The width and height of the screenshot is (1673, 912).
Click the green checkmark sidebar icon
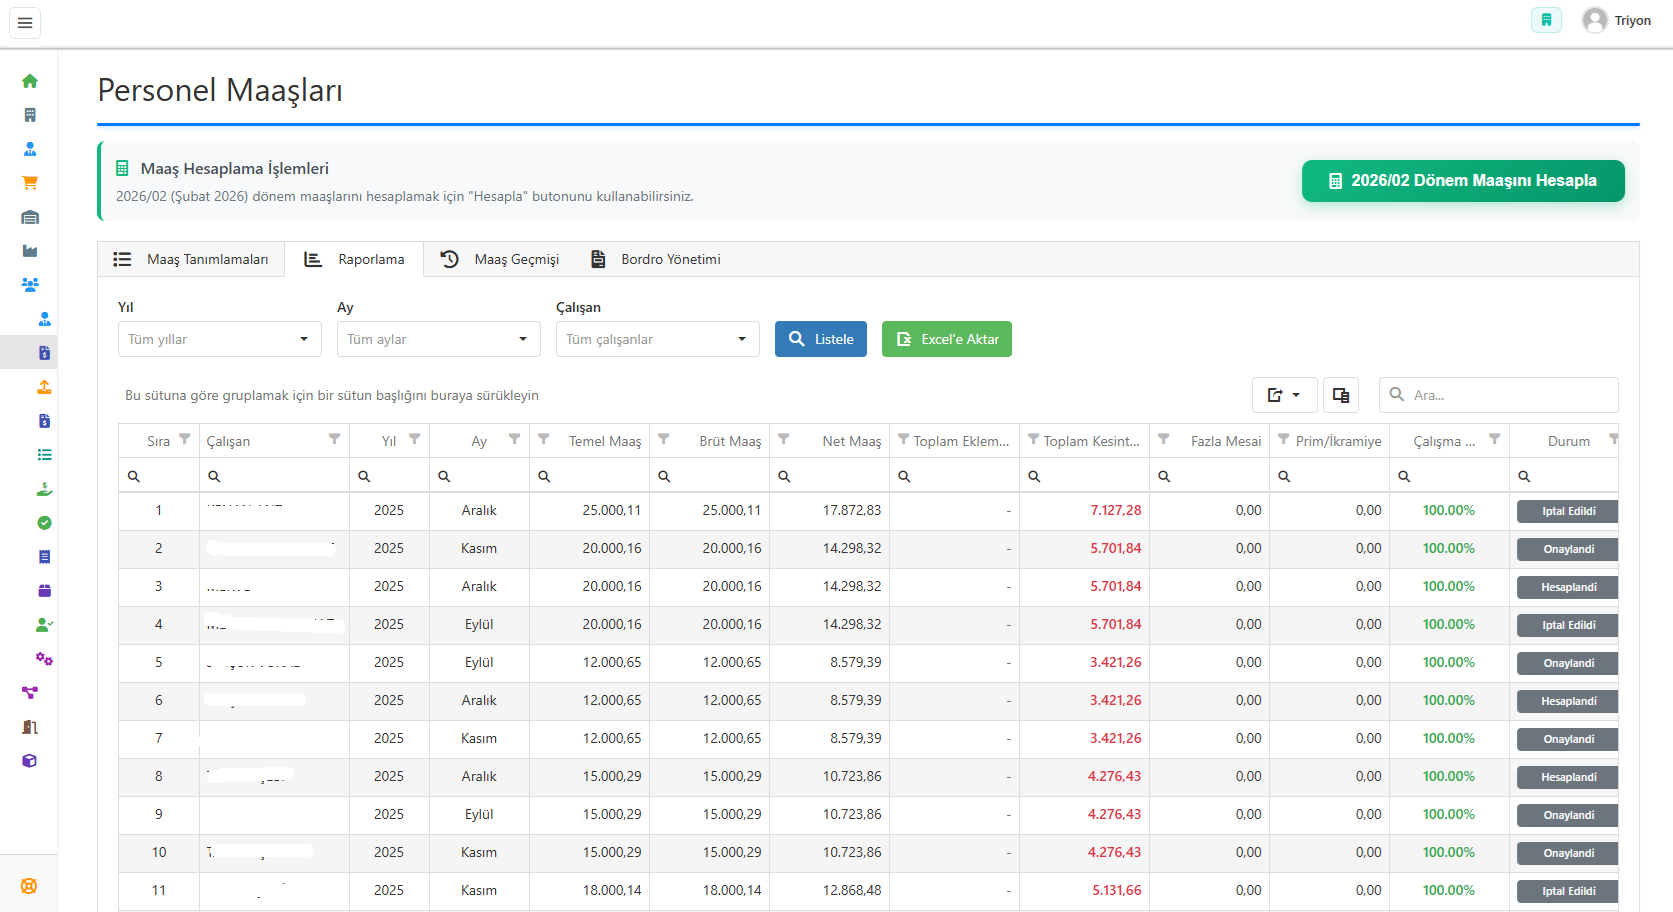44,523
